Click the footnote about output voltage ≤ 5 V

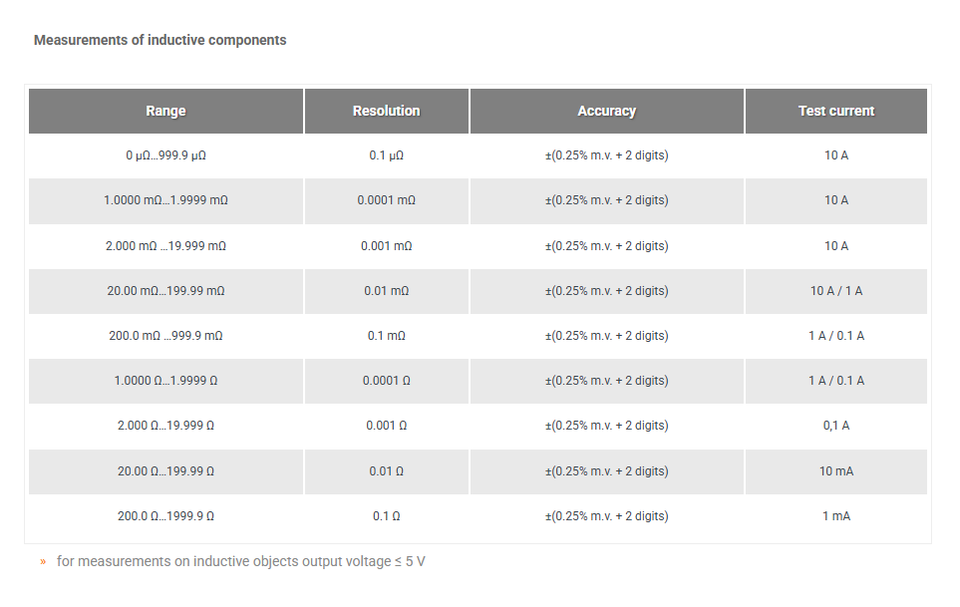[x=241, y=562]
